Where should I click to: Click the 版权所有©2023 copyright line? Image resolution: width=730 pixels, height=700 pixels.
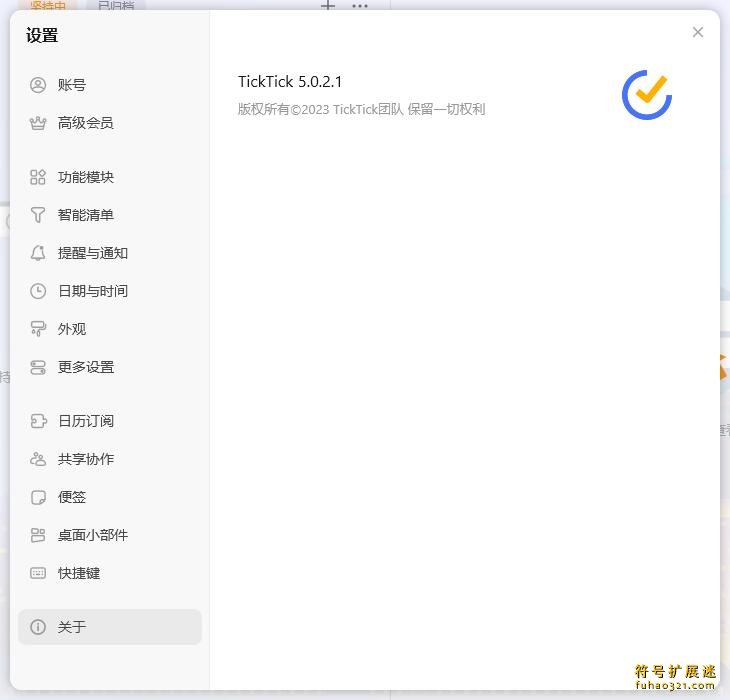[x=361, y=109]
